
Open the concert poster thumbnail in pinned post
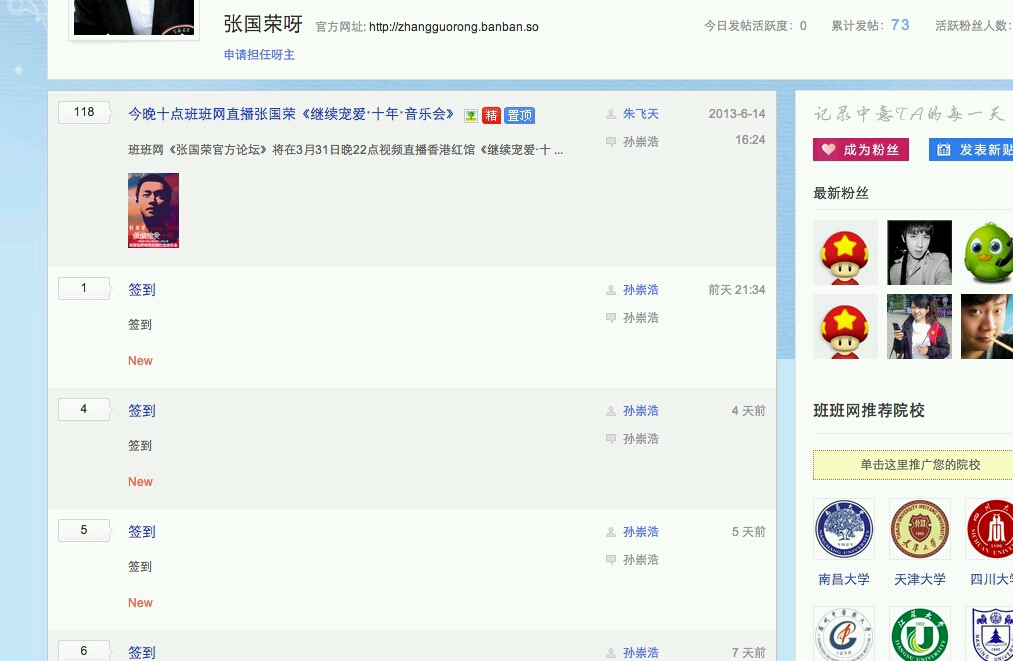(x=153, y=211)
